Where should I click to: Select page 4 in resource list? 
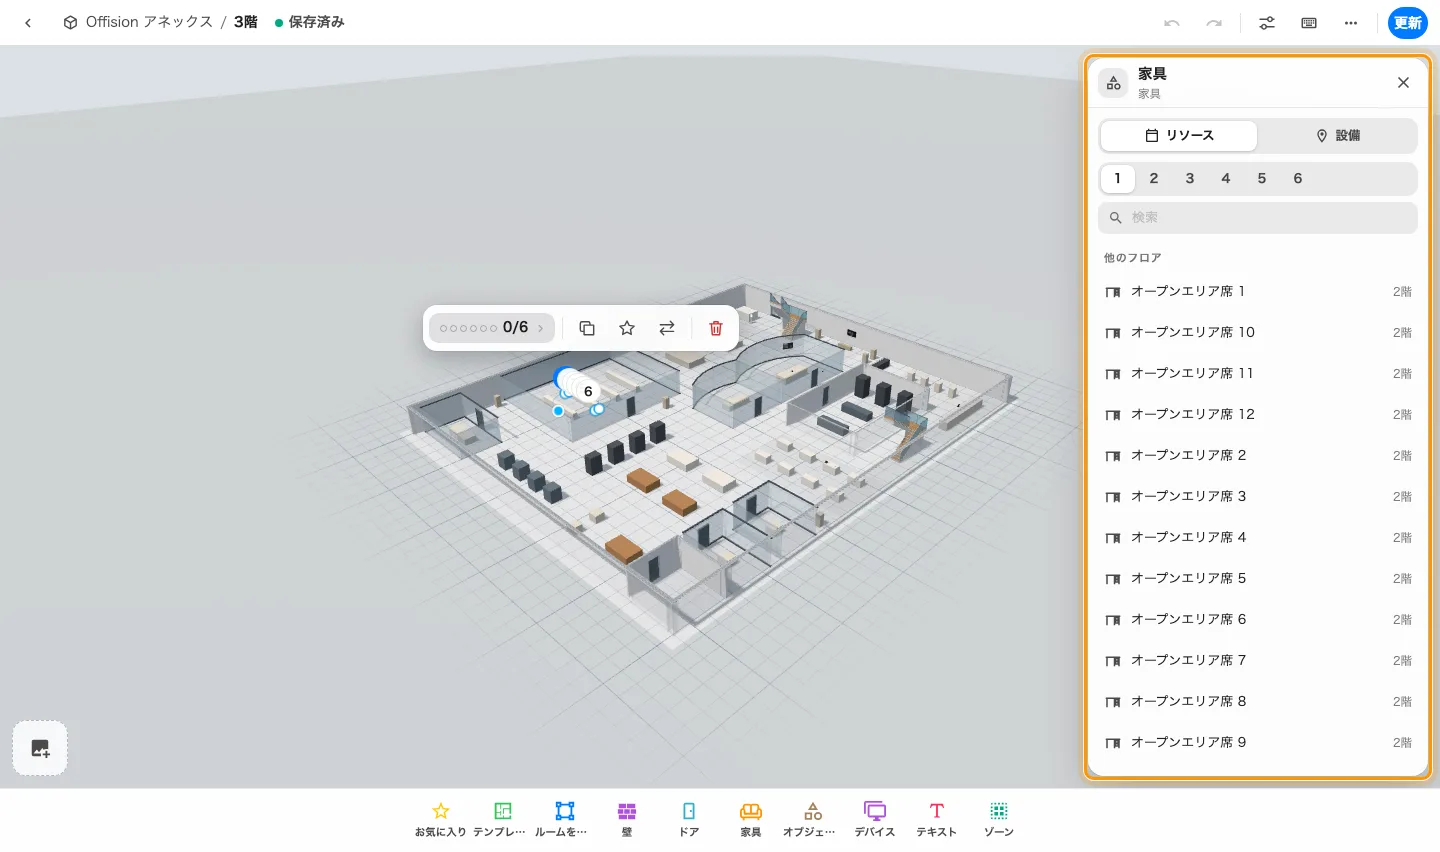(1226, 179)
